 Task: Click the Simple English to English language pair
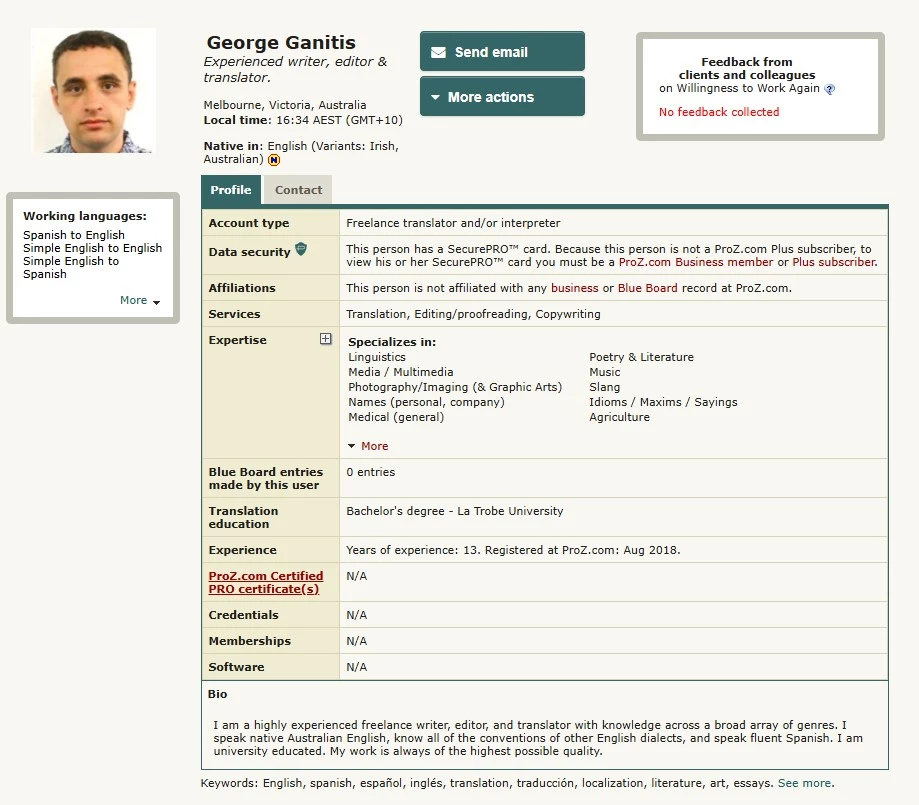coord(93,248)
